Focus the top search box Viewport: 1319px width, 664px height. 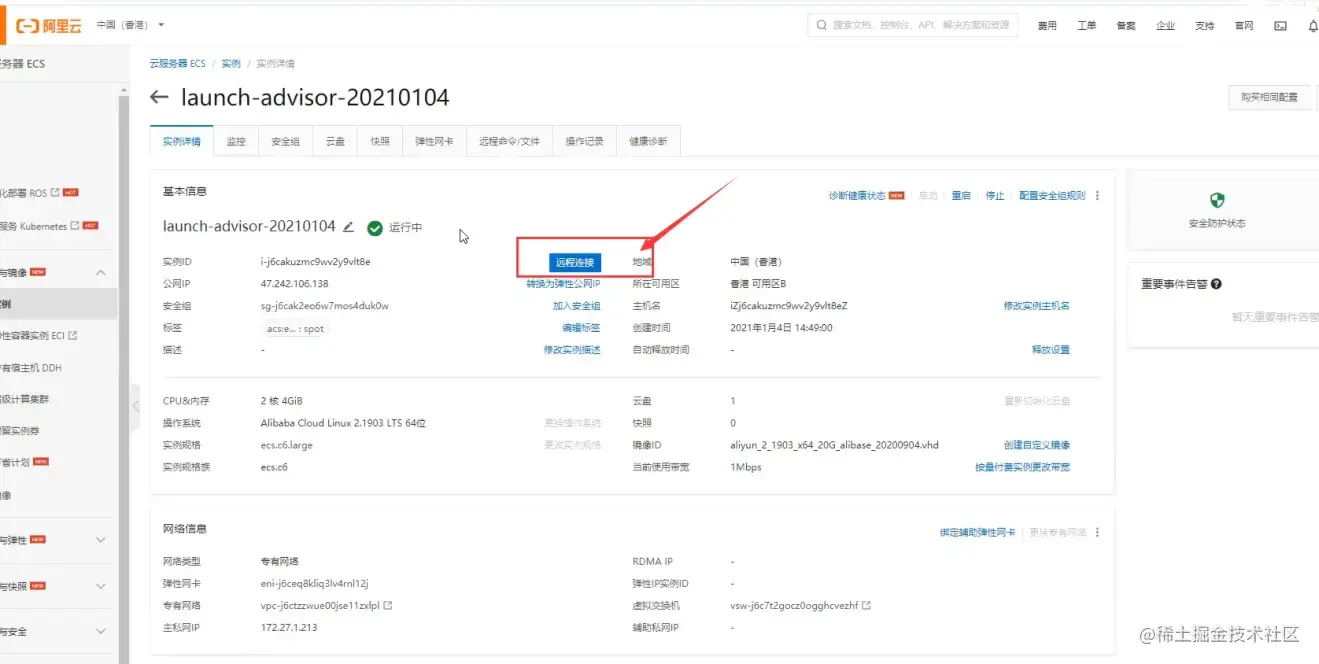point(913,25)
